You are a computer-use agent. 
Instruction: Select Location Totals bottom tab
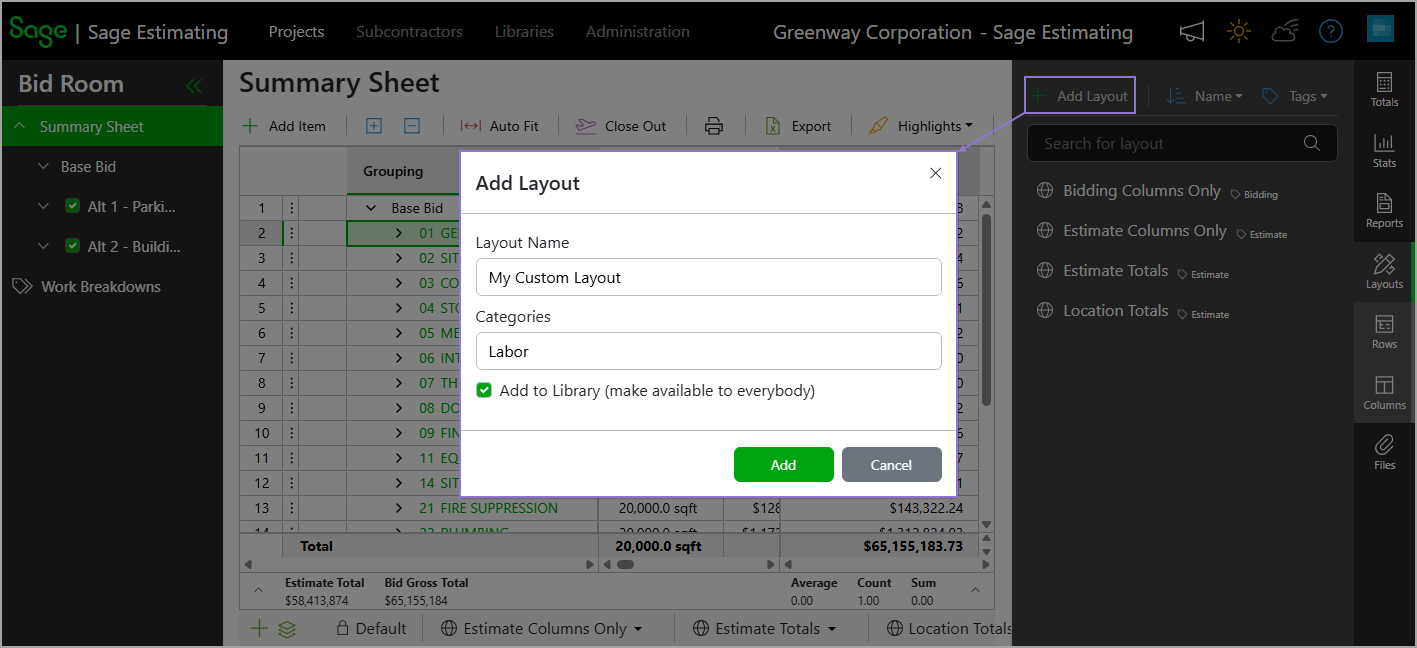950,628
